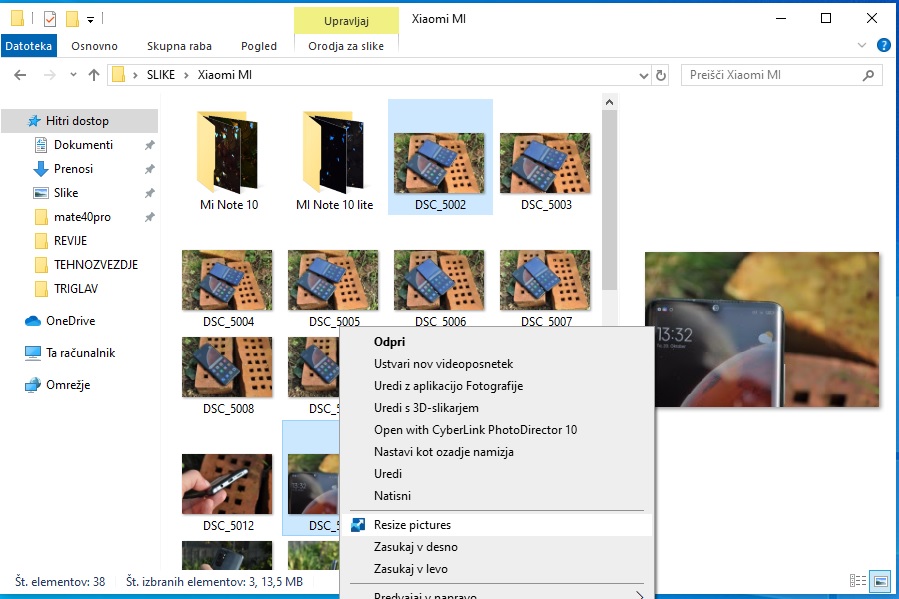Image resolution: width=899 pixels, height=599 pixels.
Task: Open OneDrive in the navigation pane
Action: click(70, 321)
